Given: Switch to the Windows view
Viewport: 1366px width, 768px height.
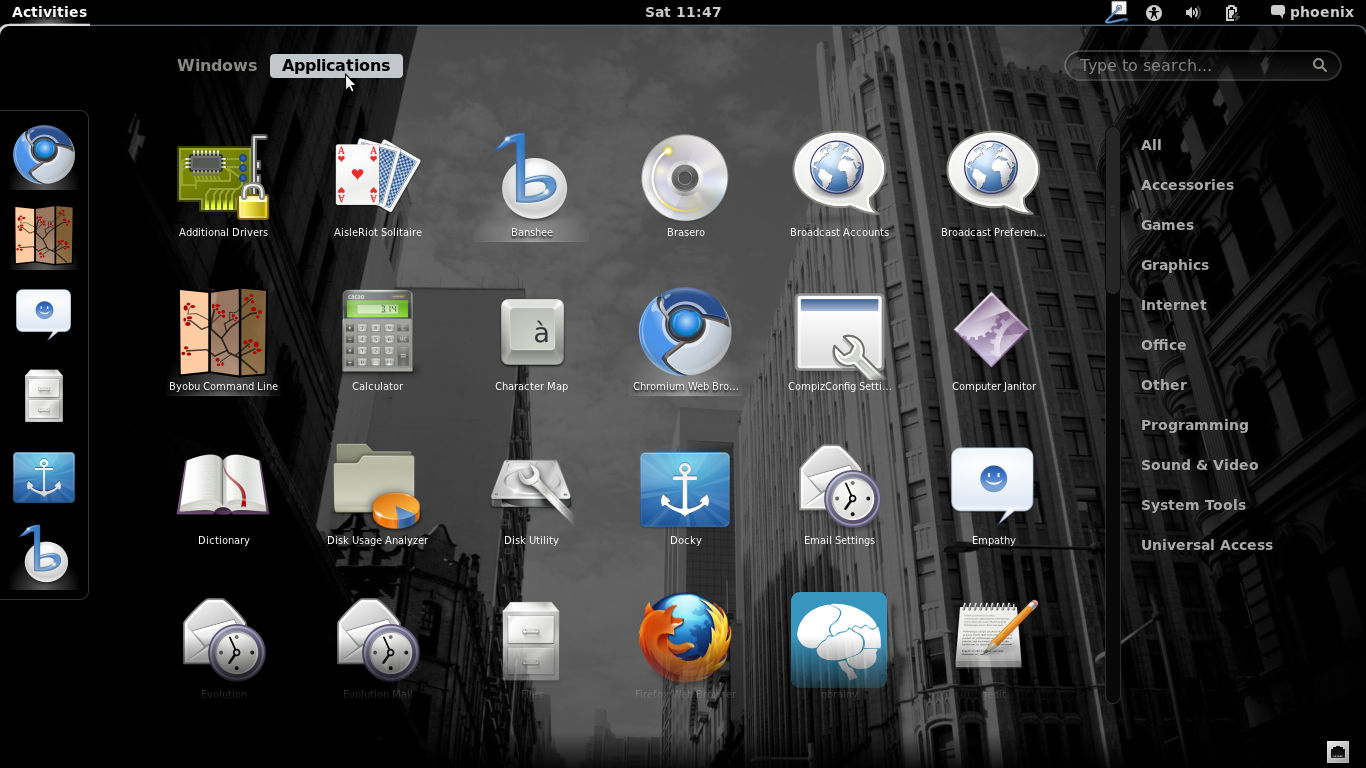Looking at the screenshot, I should tap(217, 65).
